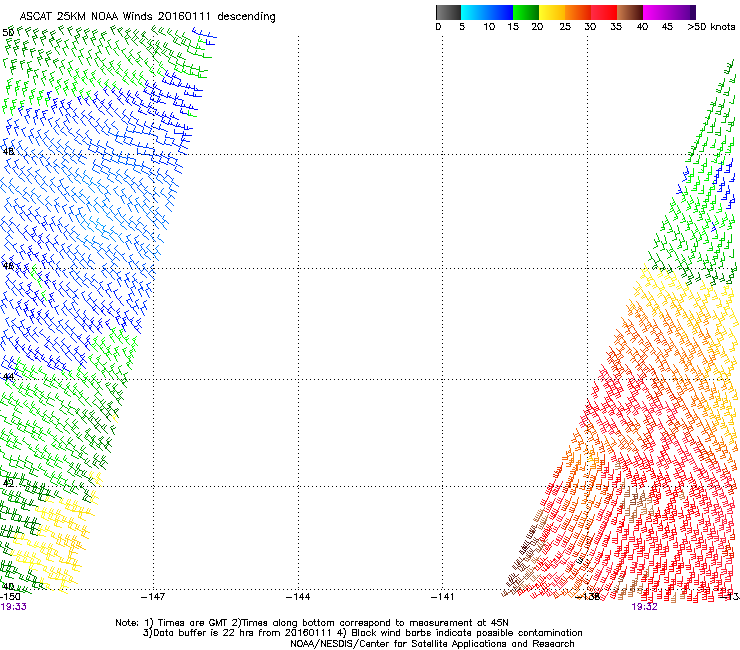The width and height of the screenshot is (740, 650).
Task: Click the '42' latitude label
Action: click(x=8, y=483)
